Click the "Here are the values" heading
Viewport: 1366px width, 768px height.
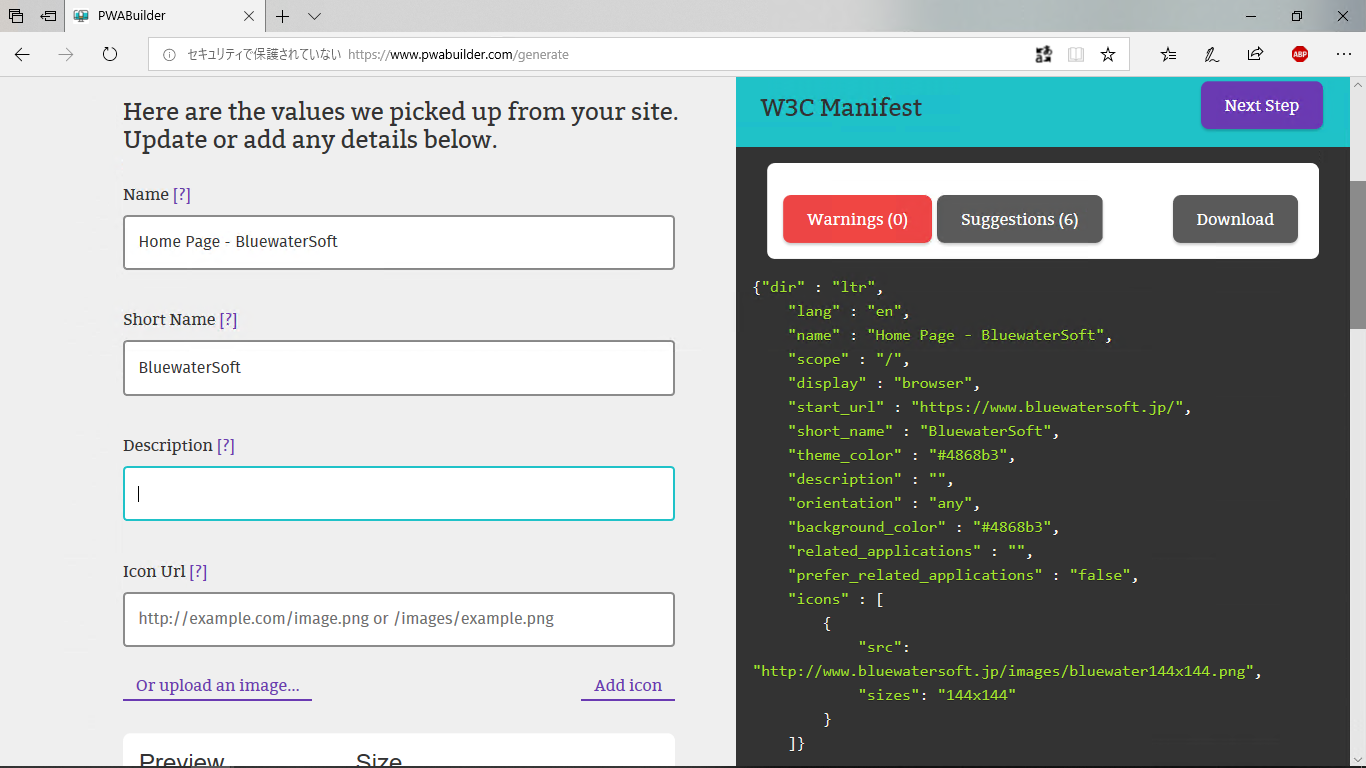coord(401,126)
